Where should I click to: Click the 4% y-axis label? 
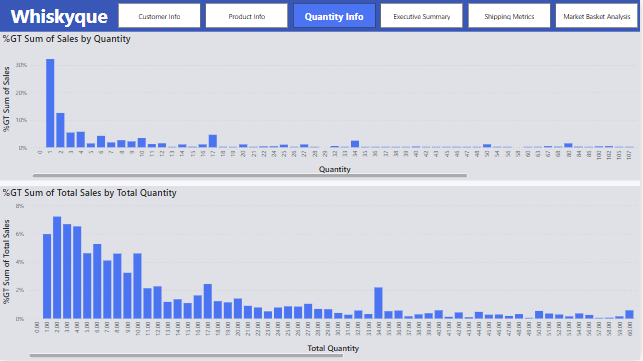[x=20, y=262]
